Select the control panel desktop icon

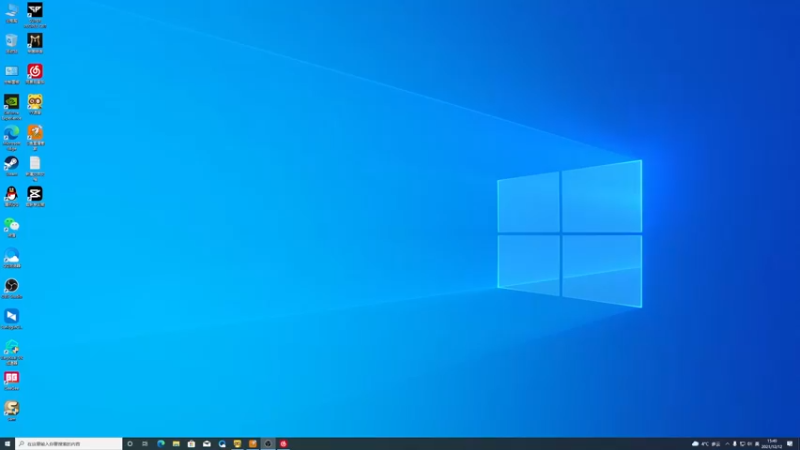tap(12, 73)
